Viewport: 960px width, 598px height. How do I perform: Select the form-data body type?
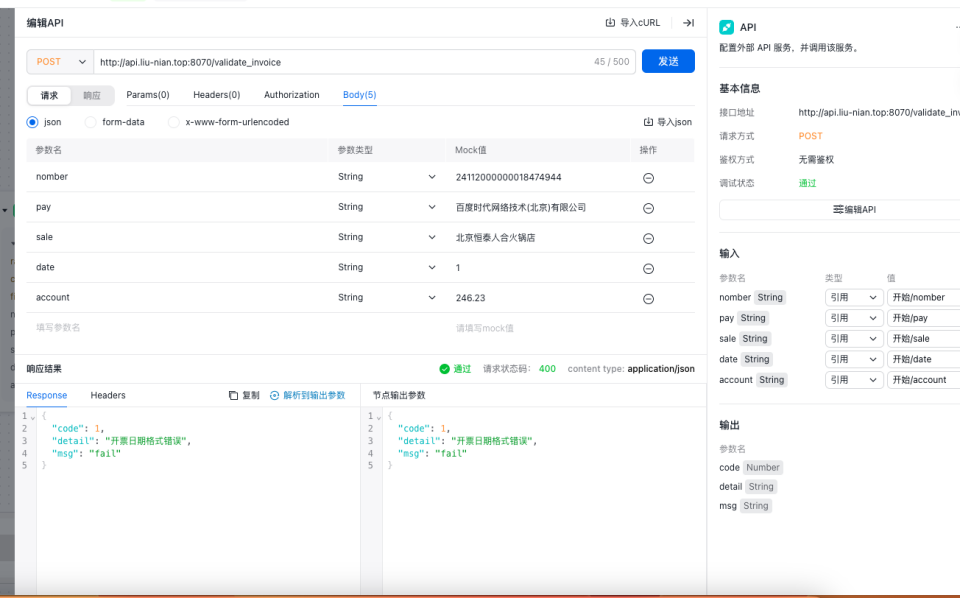[x=91, y=122]
